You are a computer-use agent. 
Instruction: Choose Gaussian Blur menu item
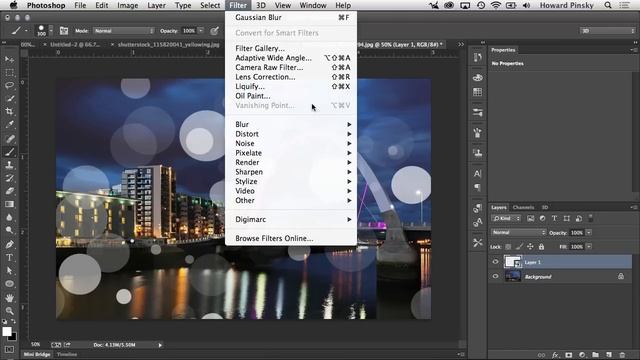(291, 18)
